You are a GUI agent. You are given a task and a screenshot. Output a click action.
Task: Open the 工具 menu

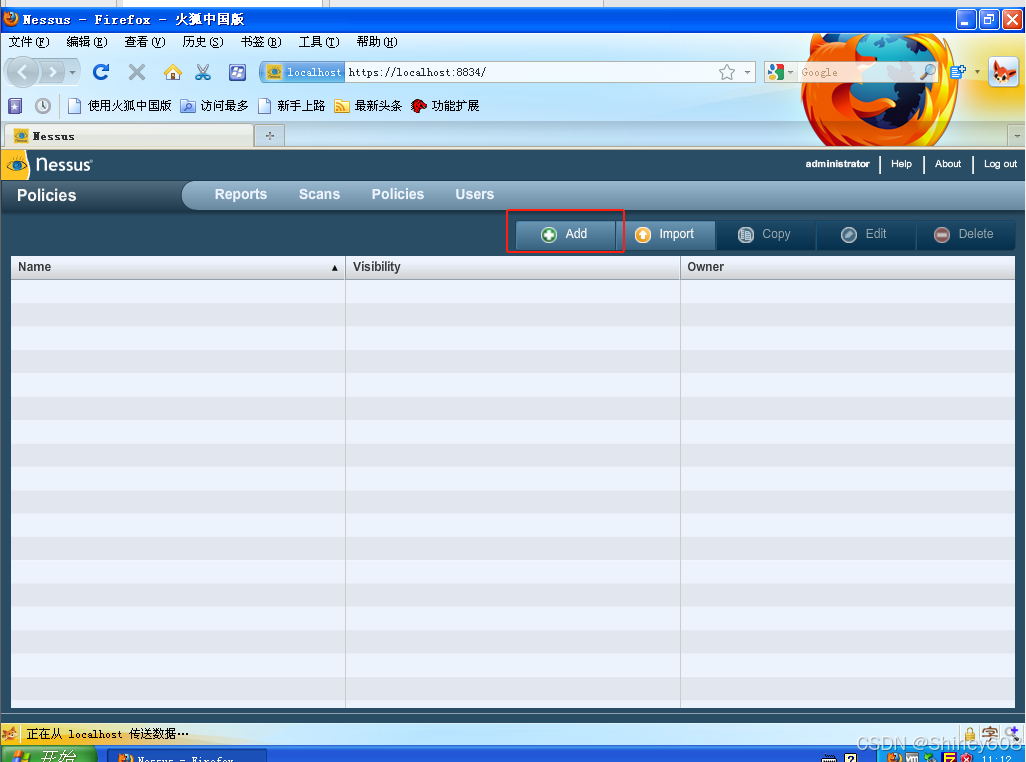click(319, 42)
